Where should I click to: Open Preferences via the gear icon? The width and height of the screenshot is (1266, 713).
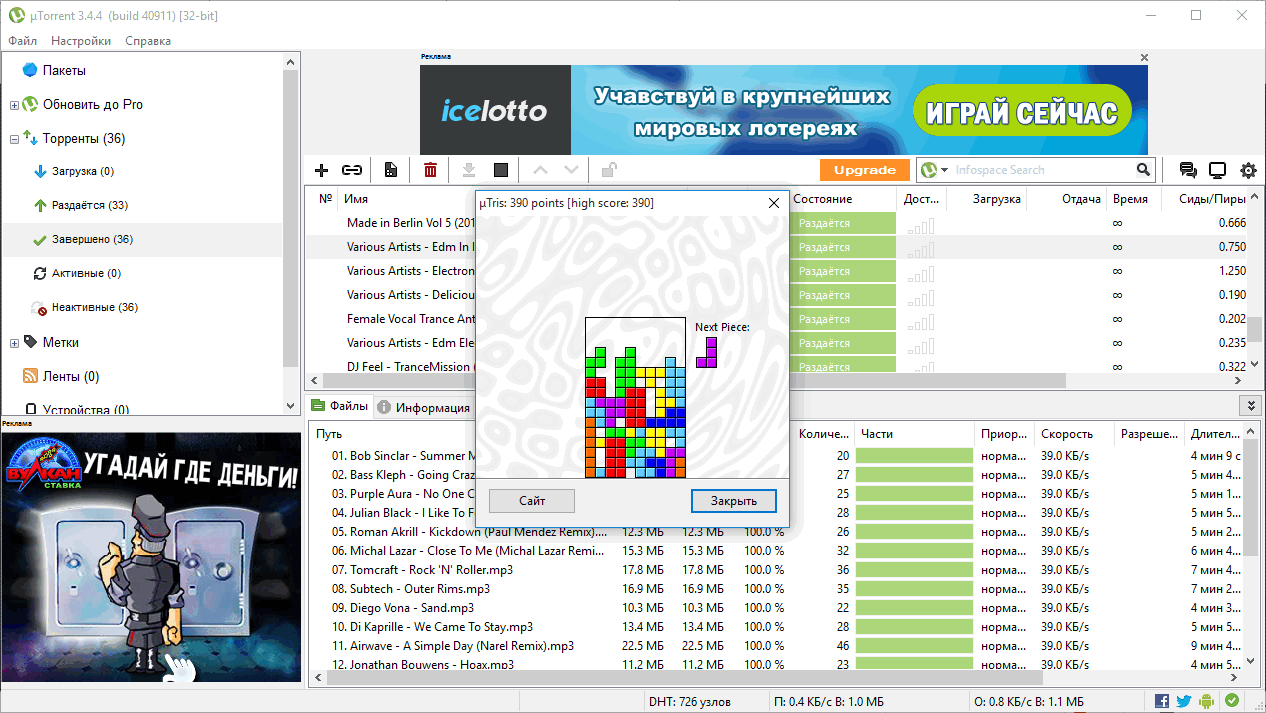[1249, 170]
